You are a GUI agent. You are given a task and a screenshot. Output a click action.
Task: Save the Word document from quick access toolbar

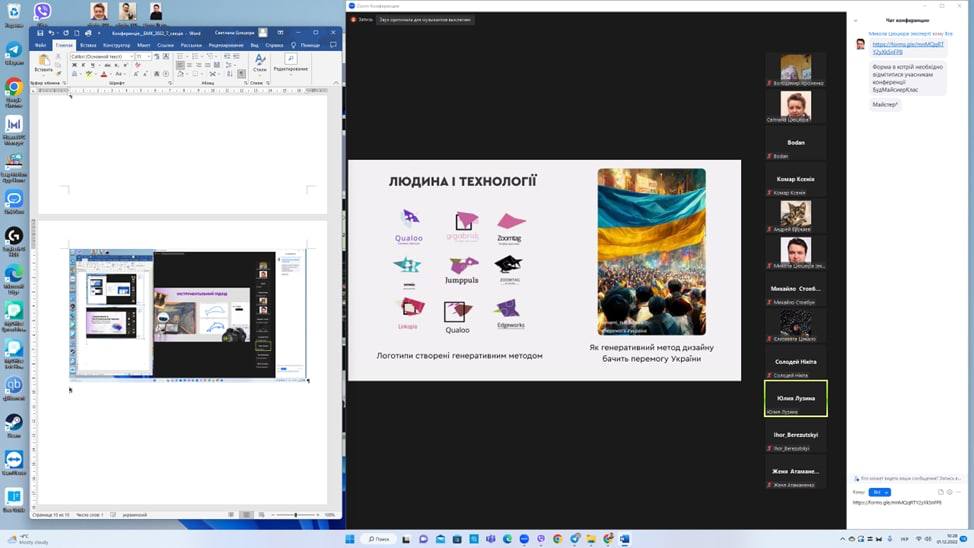click(40, 33)
